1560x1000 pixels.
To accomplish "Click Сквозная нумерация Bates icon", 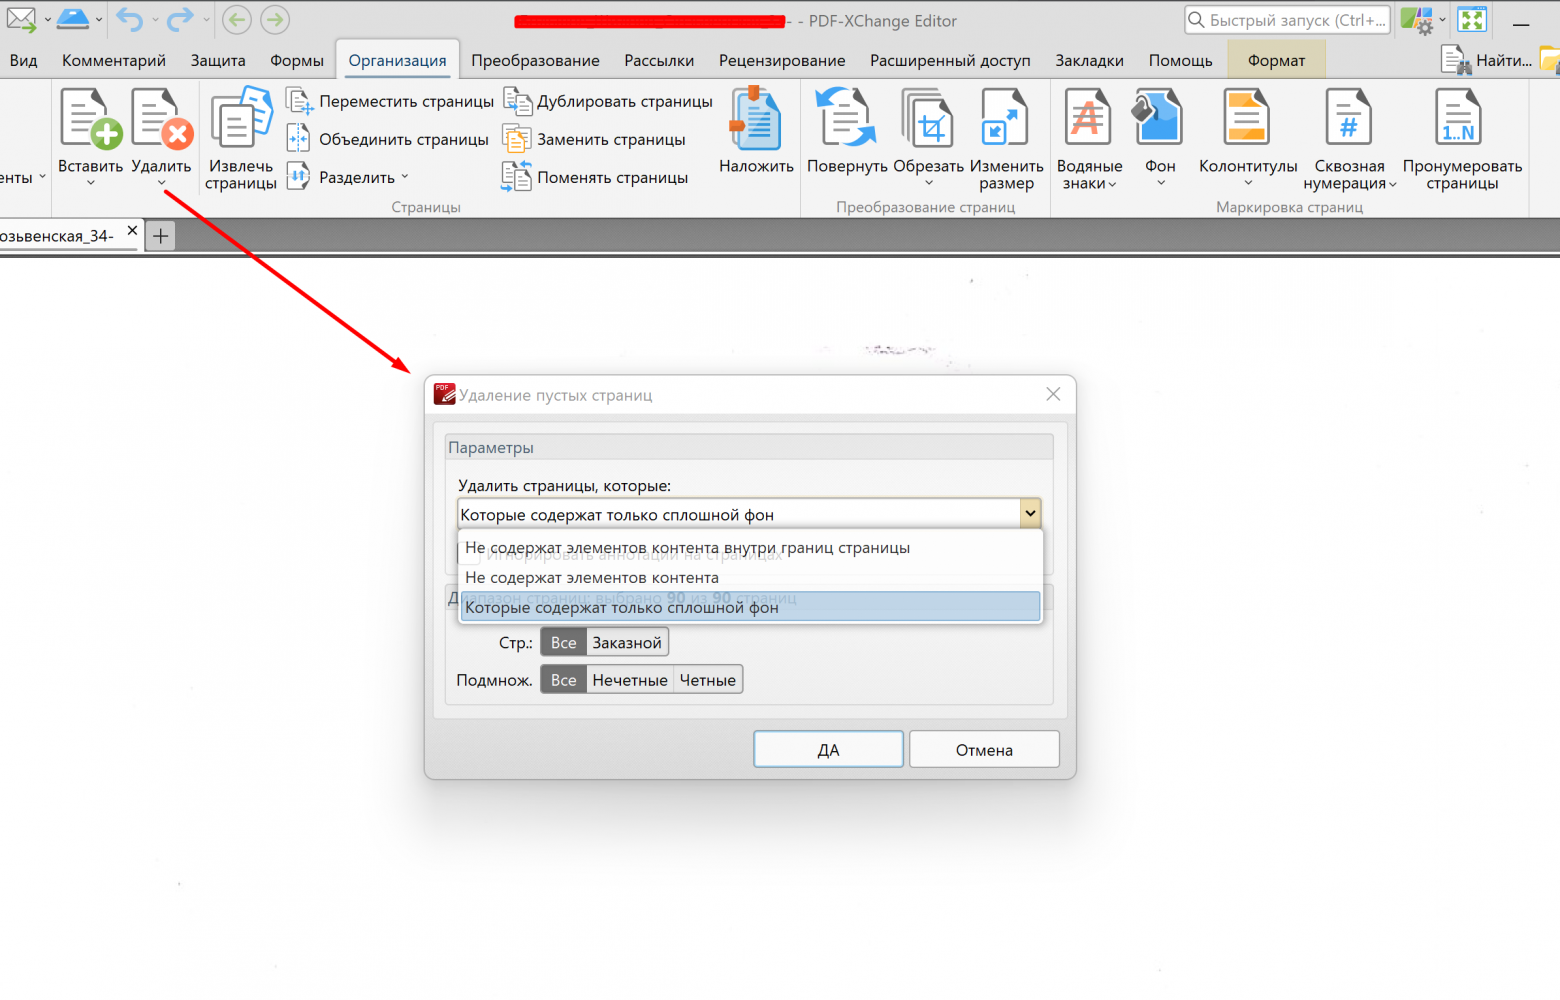I will coord(1348,118).
